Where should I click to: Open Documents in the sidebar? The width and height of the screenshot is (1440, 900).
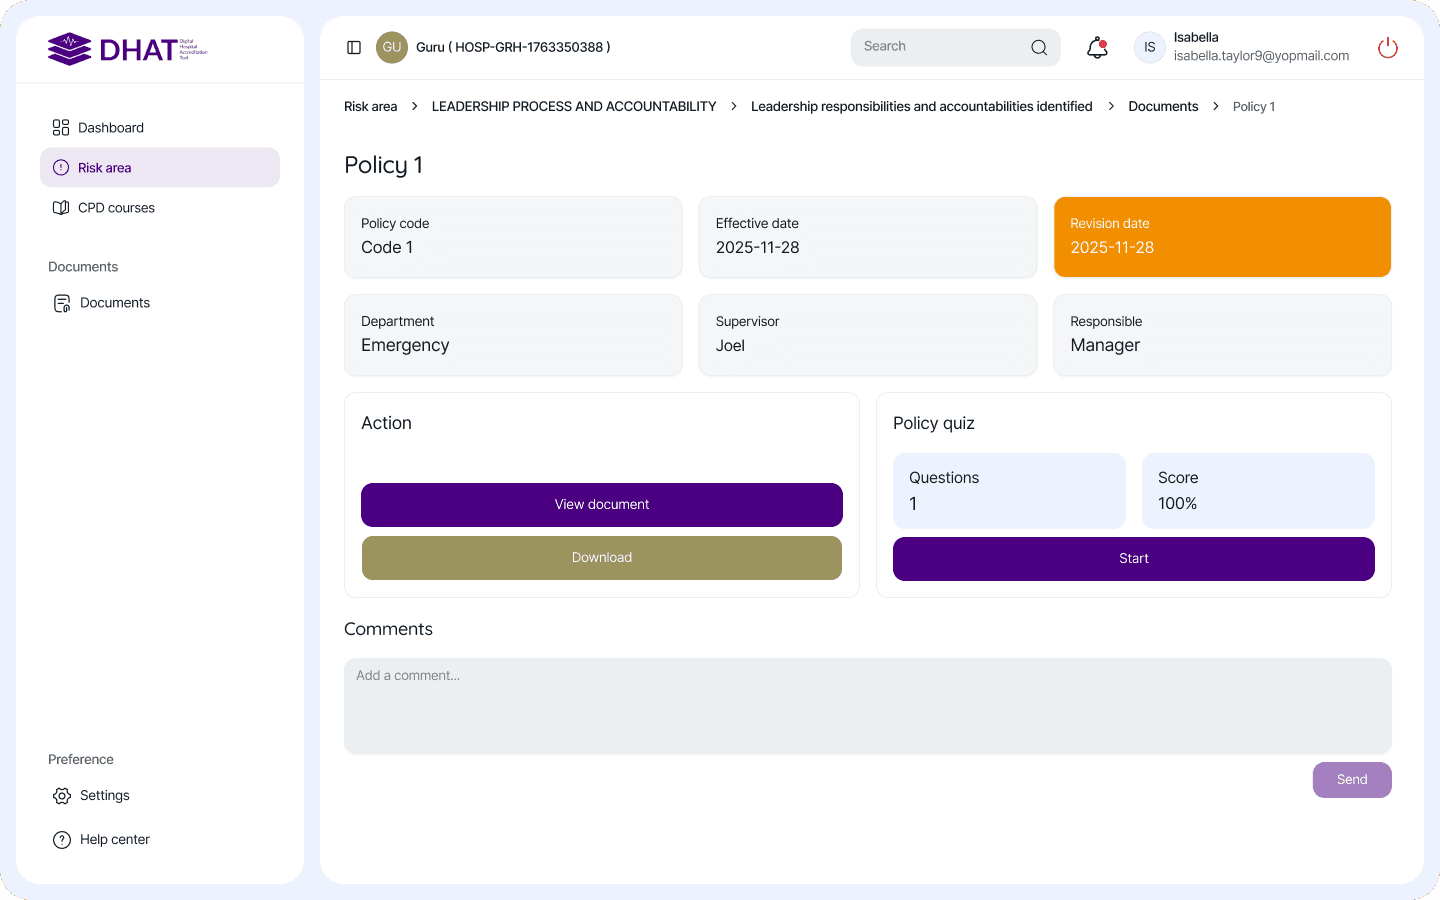pos(114,303)
